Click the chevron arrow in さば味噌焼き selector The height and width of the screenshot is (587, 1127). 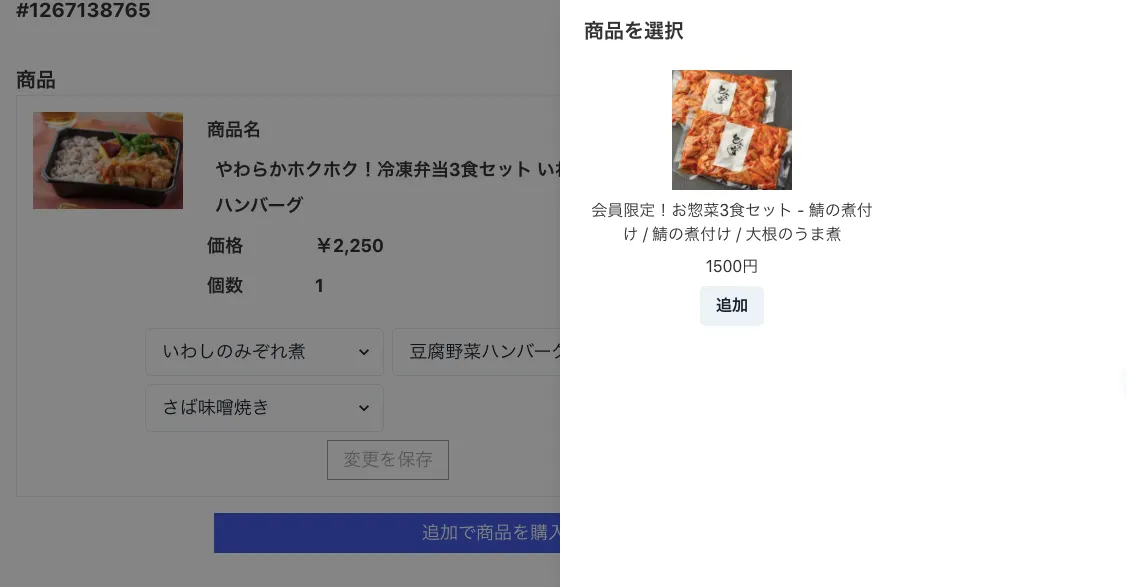(364, 408)
